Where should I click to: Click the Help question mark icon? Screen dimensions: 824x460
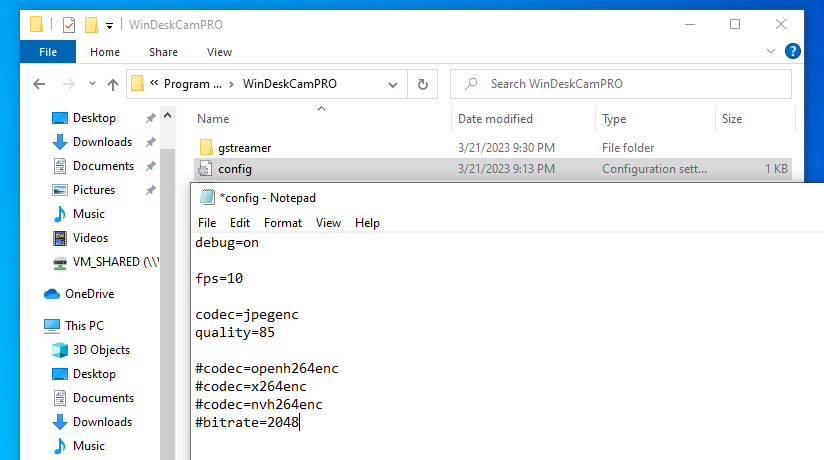coord(792,52)
